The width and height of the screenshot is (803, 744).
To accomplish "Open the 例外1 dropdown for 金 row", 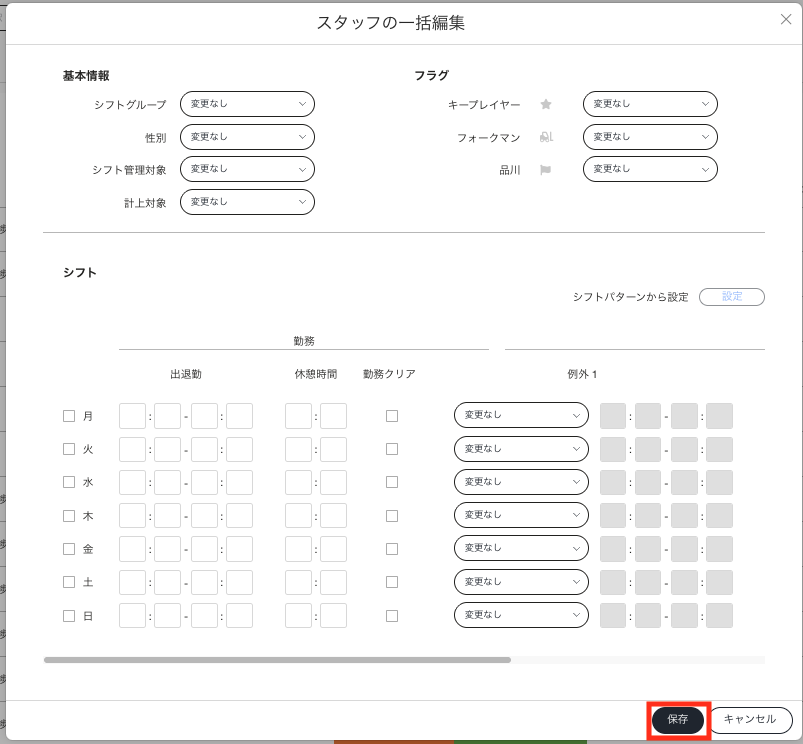I will pyautogui.click(x=521, y=548).
